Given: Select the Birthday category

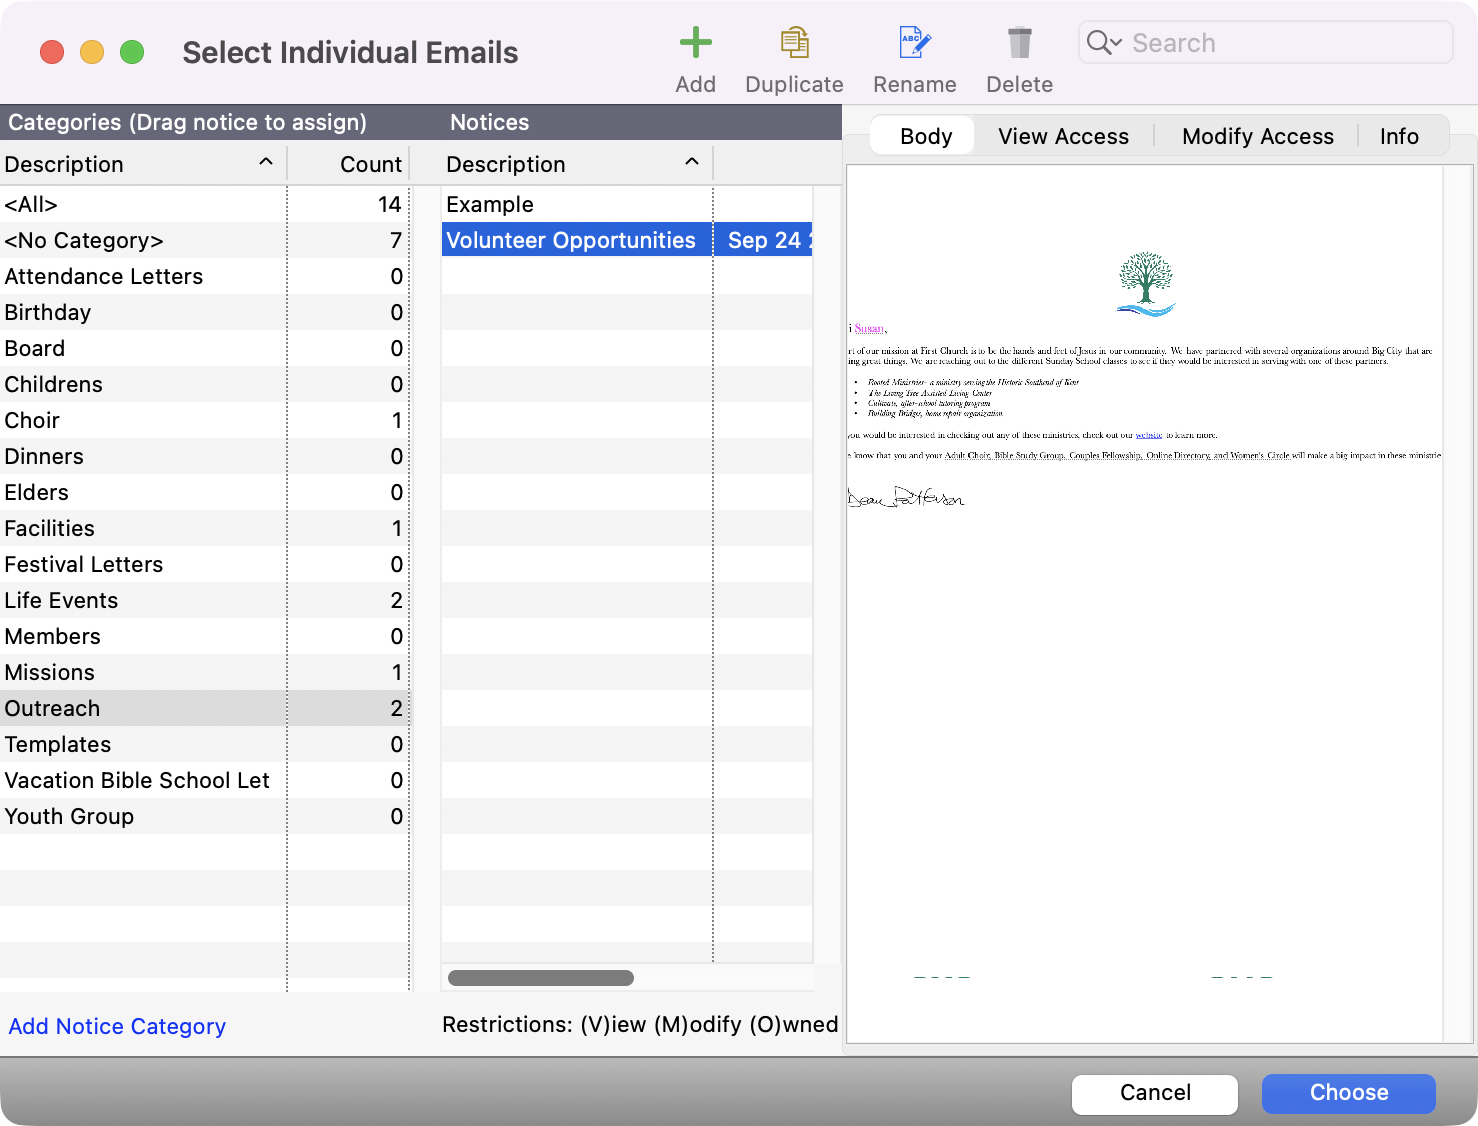Looking at the screenshot, I should tap(204, 312).
